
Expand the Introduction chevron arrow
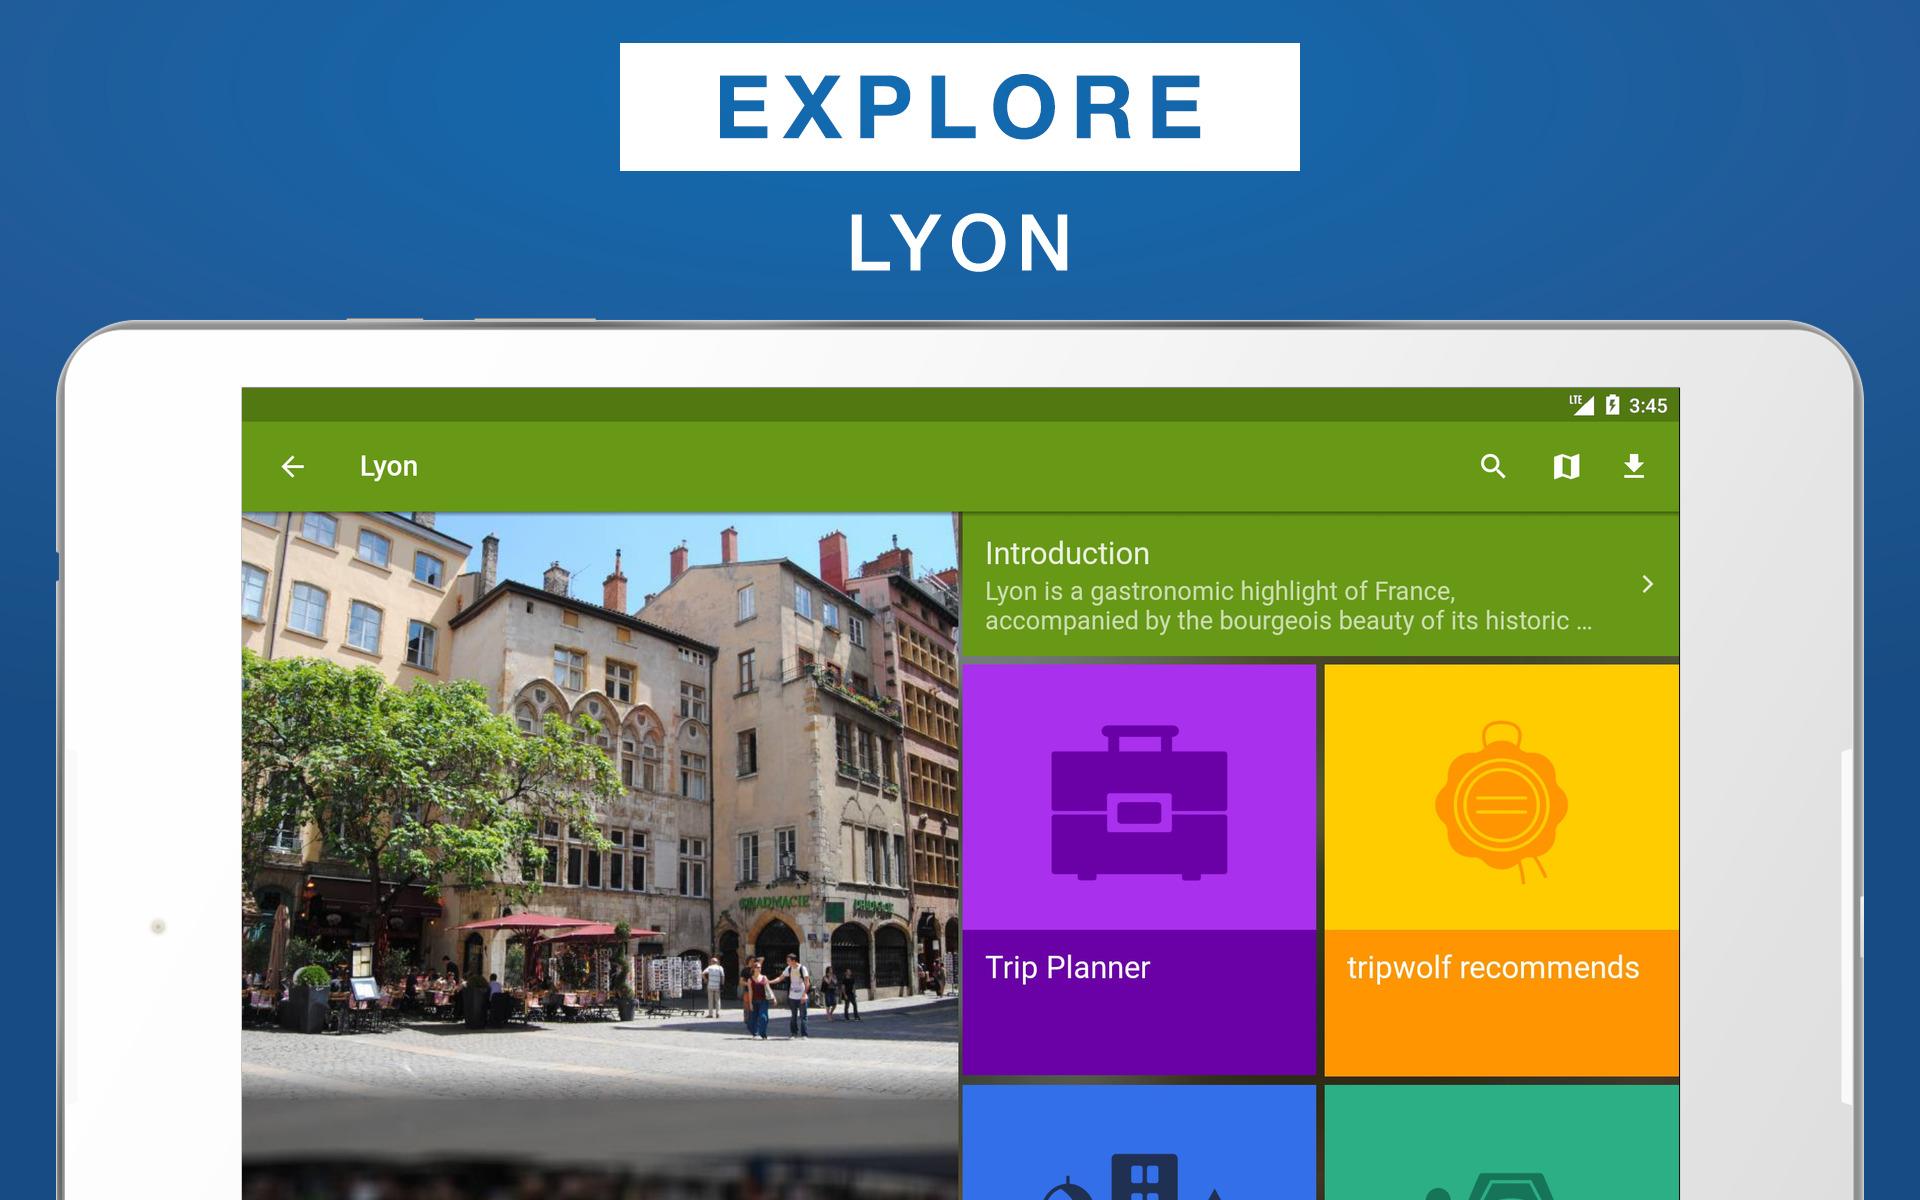tap(1647, 584)
